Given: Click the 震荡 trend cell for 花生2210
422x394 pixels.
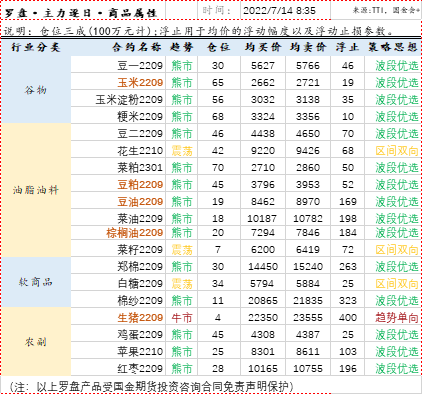Looking at the screenshot, I should pyautogui.click(x=182, y=151).
